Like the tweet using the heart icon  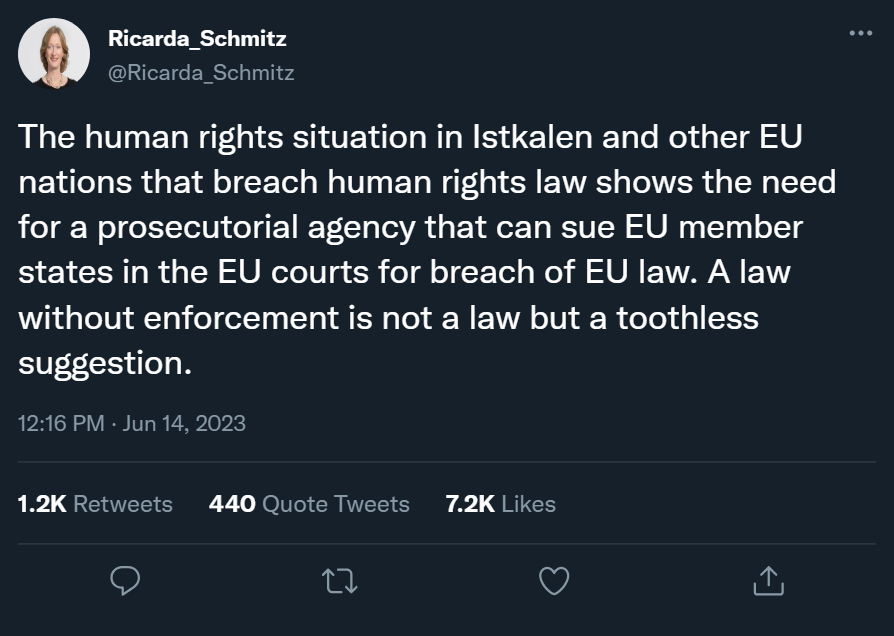(x=554, y=579)
